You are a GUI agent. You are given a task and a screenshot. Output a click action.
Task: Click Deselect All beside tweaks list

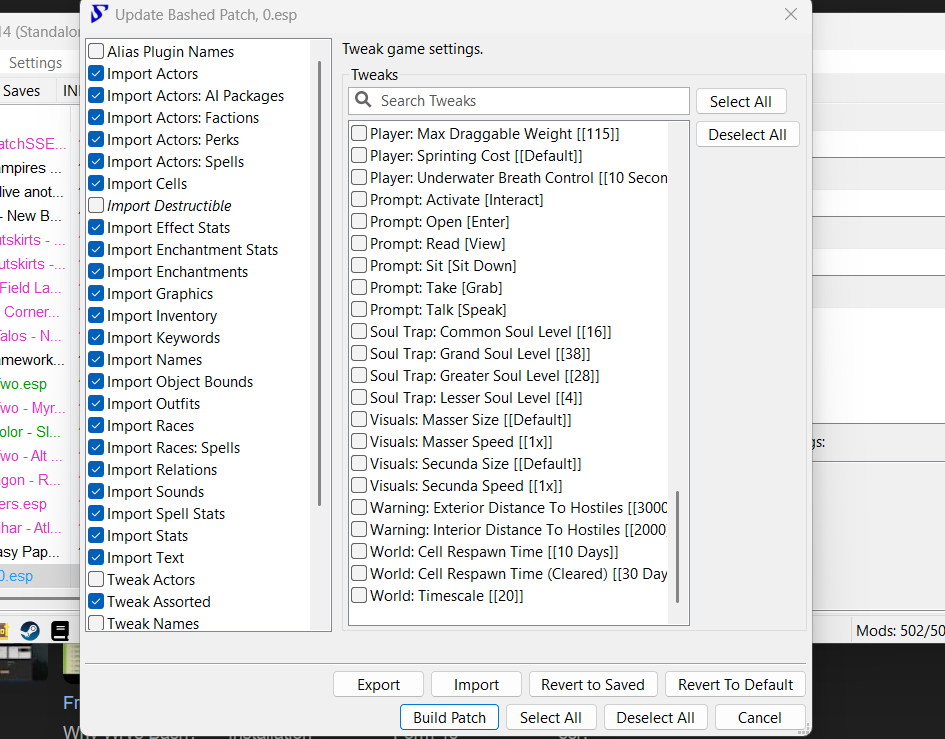(x=747, y=134)
